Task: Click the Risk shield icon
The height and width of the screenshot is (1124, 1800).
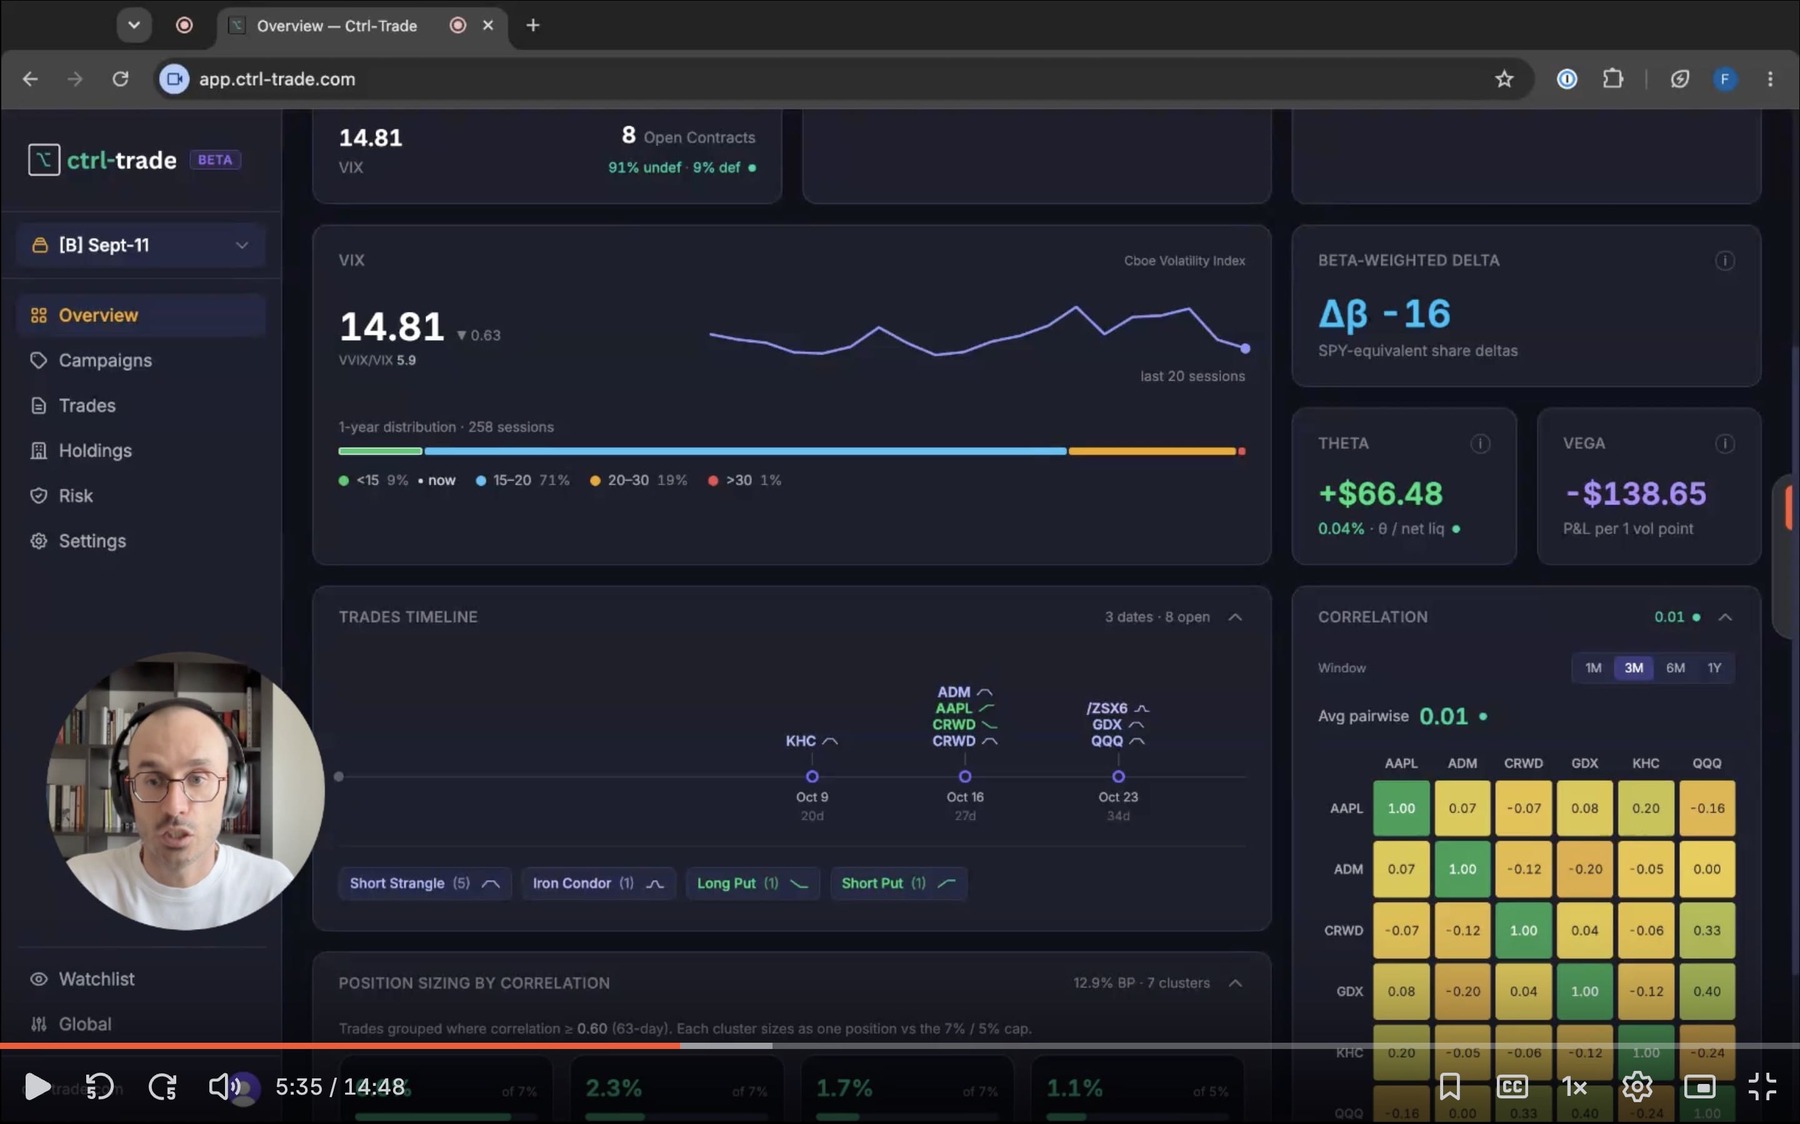Action: [x=39, y=495]
